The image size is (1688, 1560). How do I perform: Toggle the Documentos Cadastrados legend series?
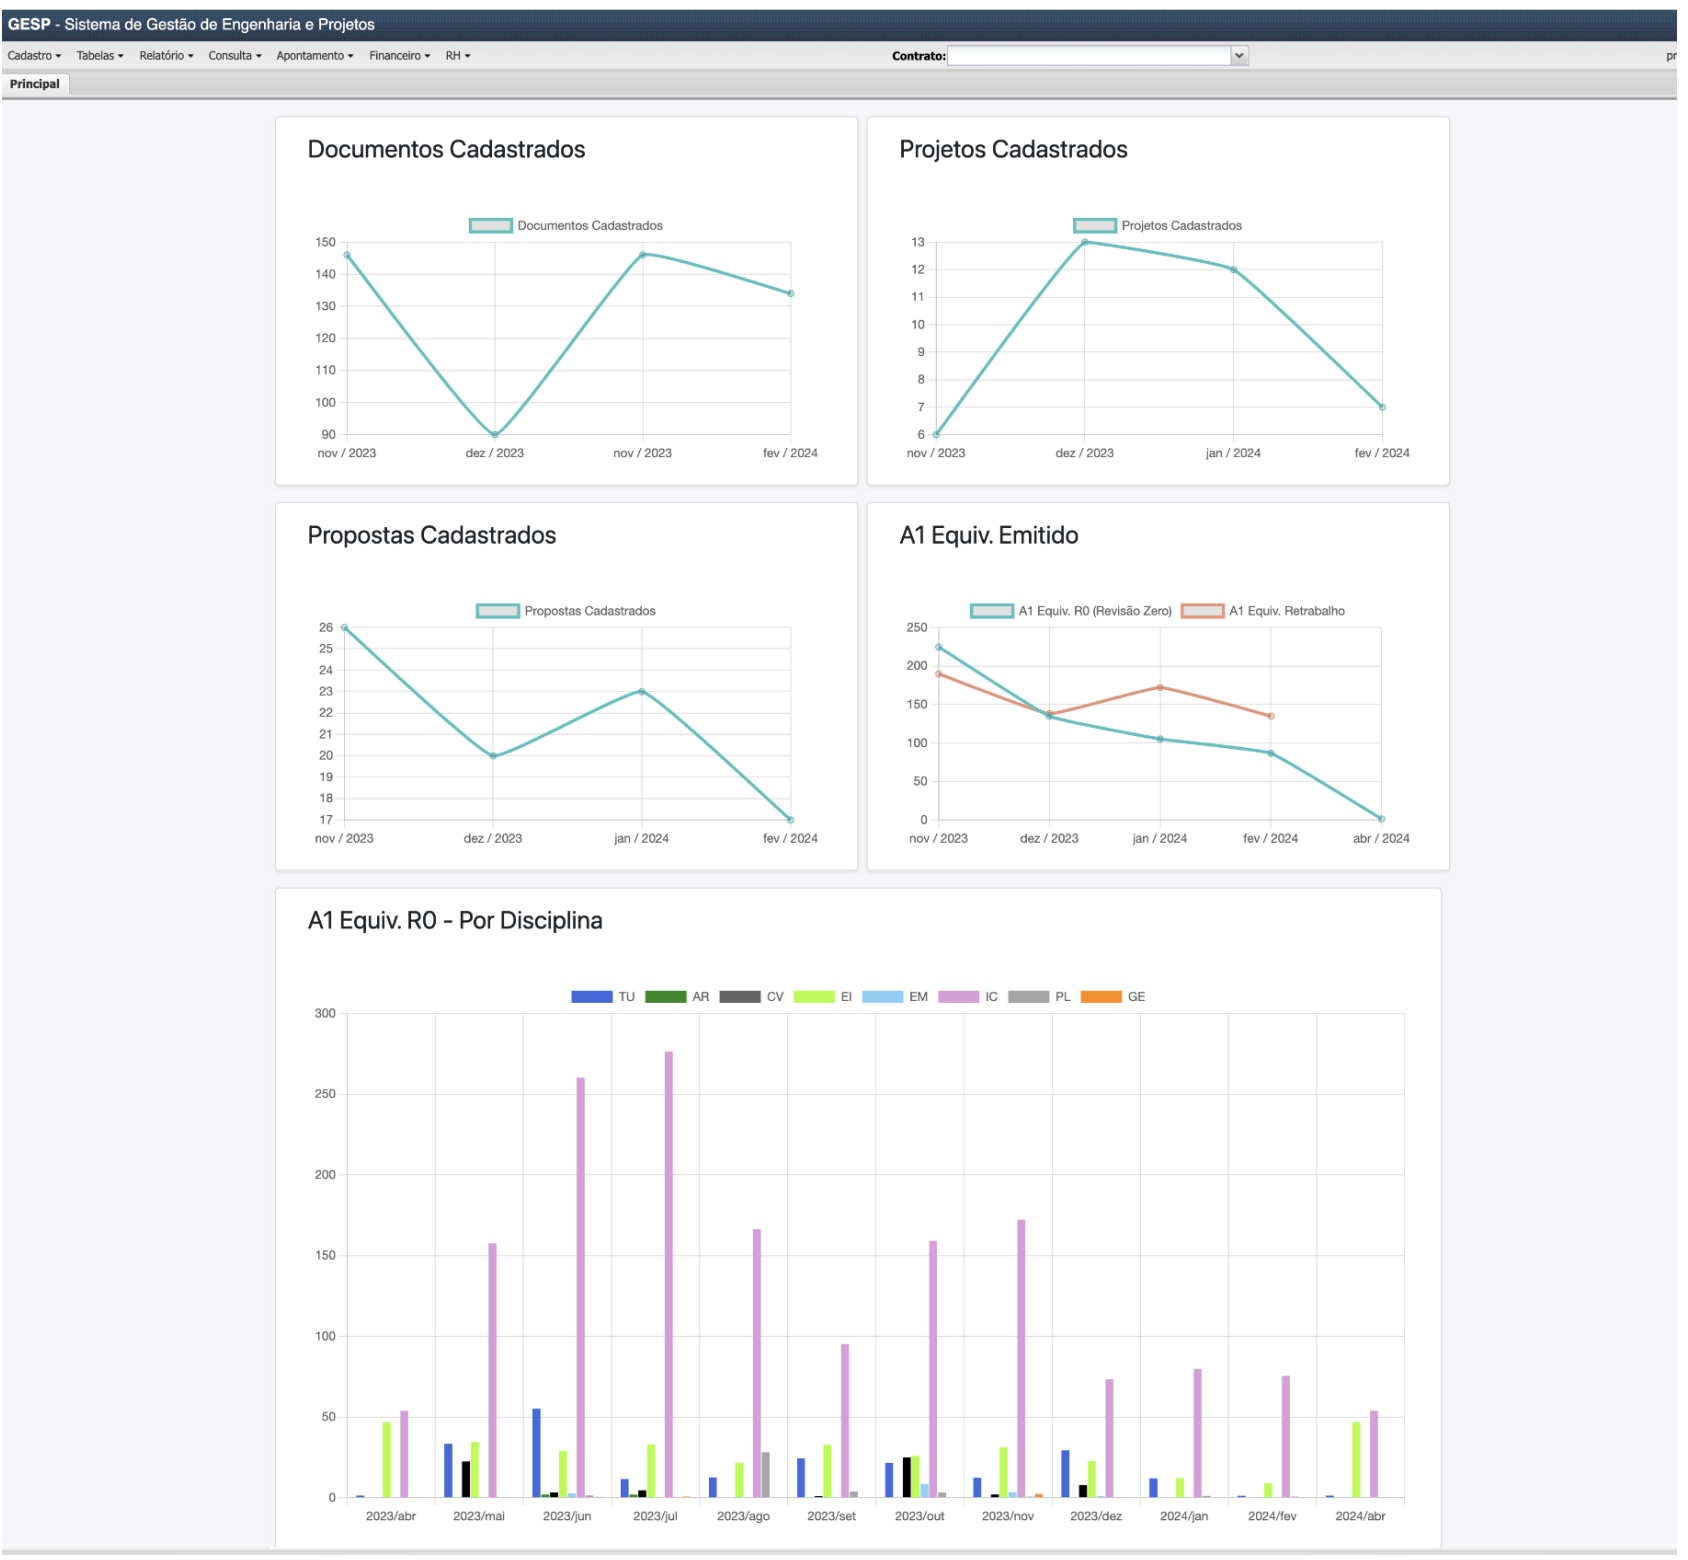coord(490,226)
